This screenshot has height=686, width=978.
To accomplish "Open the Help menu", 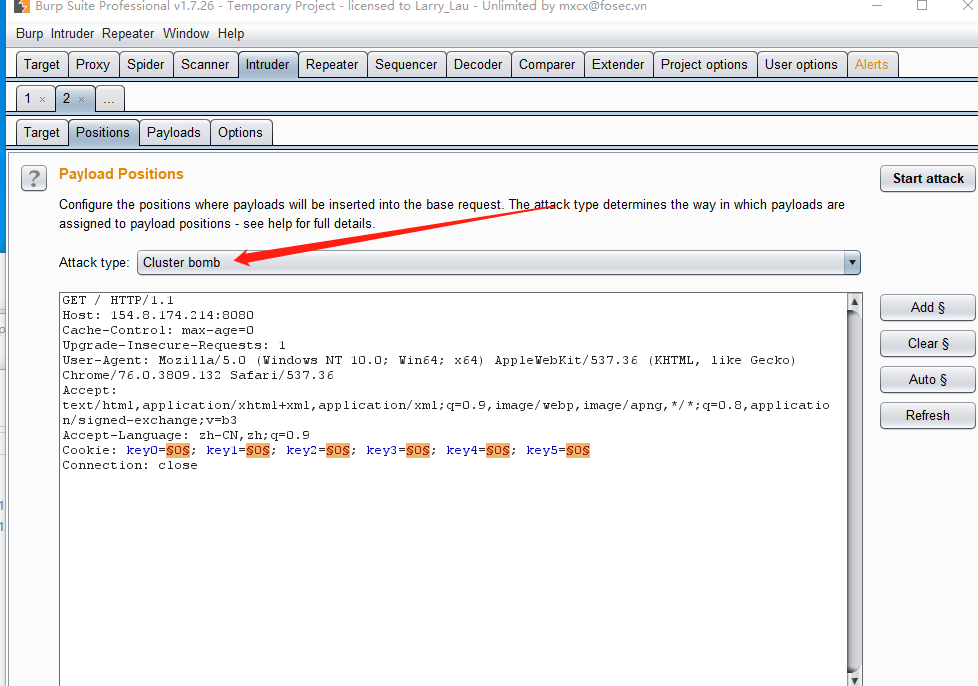I will (231, 34).
